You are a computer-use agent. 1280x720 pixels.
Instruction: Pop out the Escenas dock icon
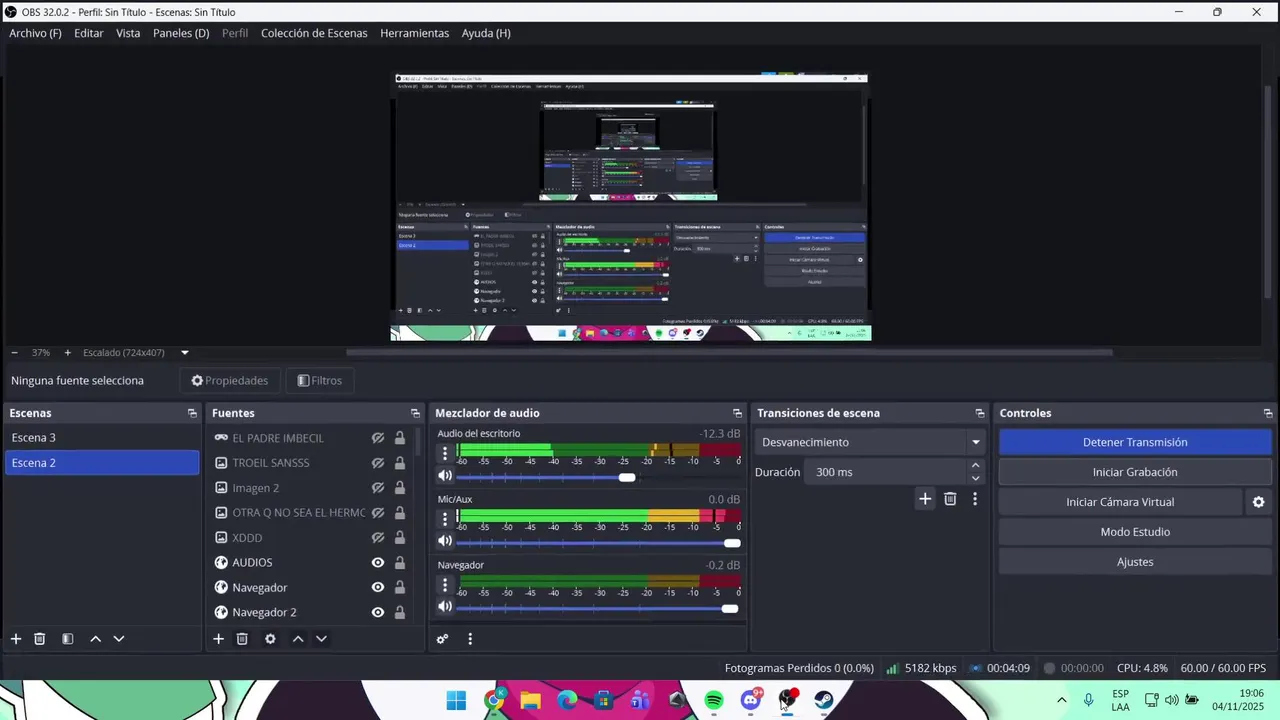(192, 413)
